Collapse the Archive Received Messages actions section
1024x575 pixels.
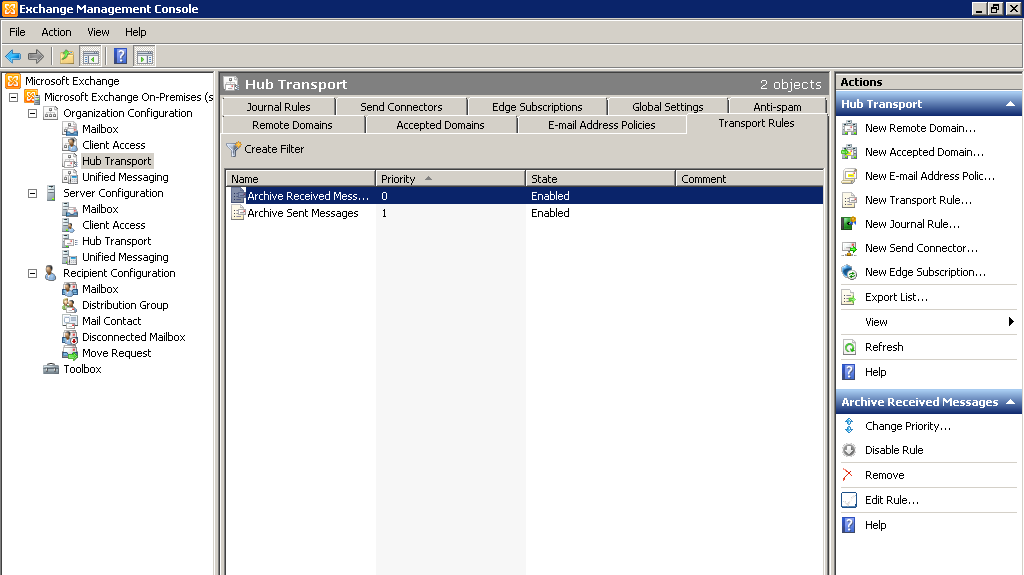pyautogui.click(x=1010, y=402)
